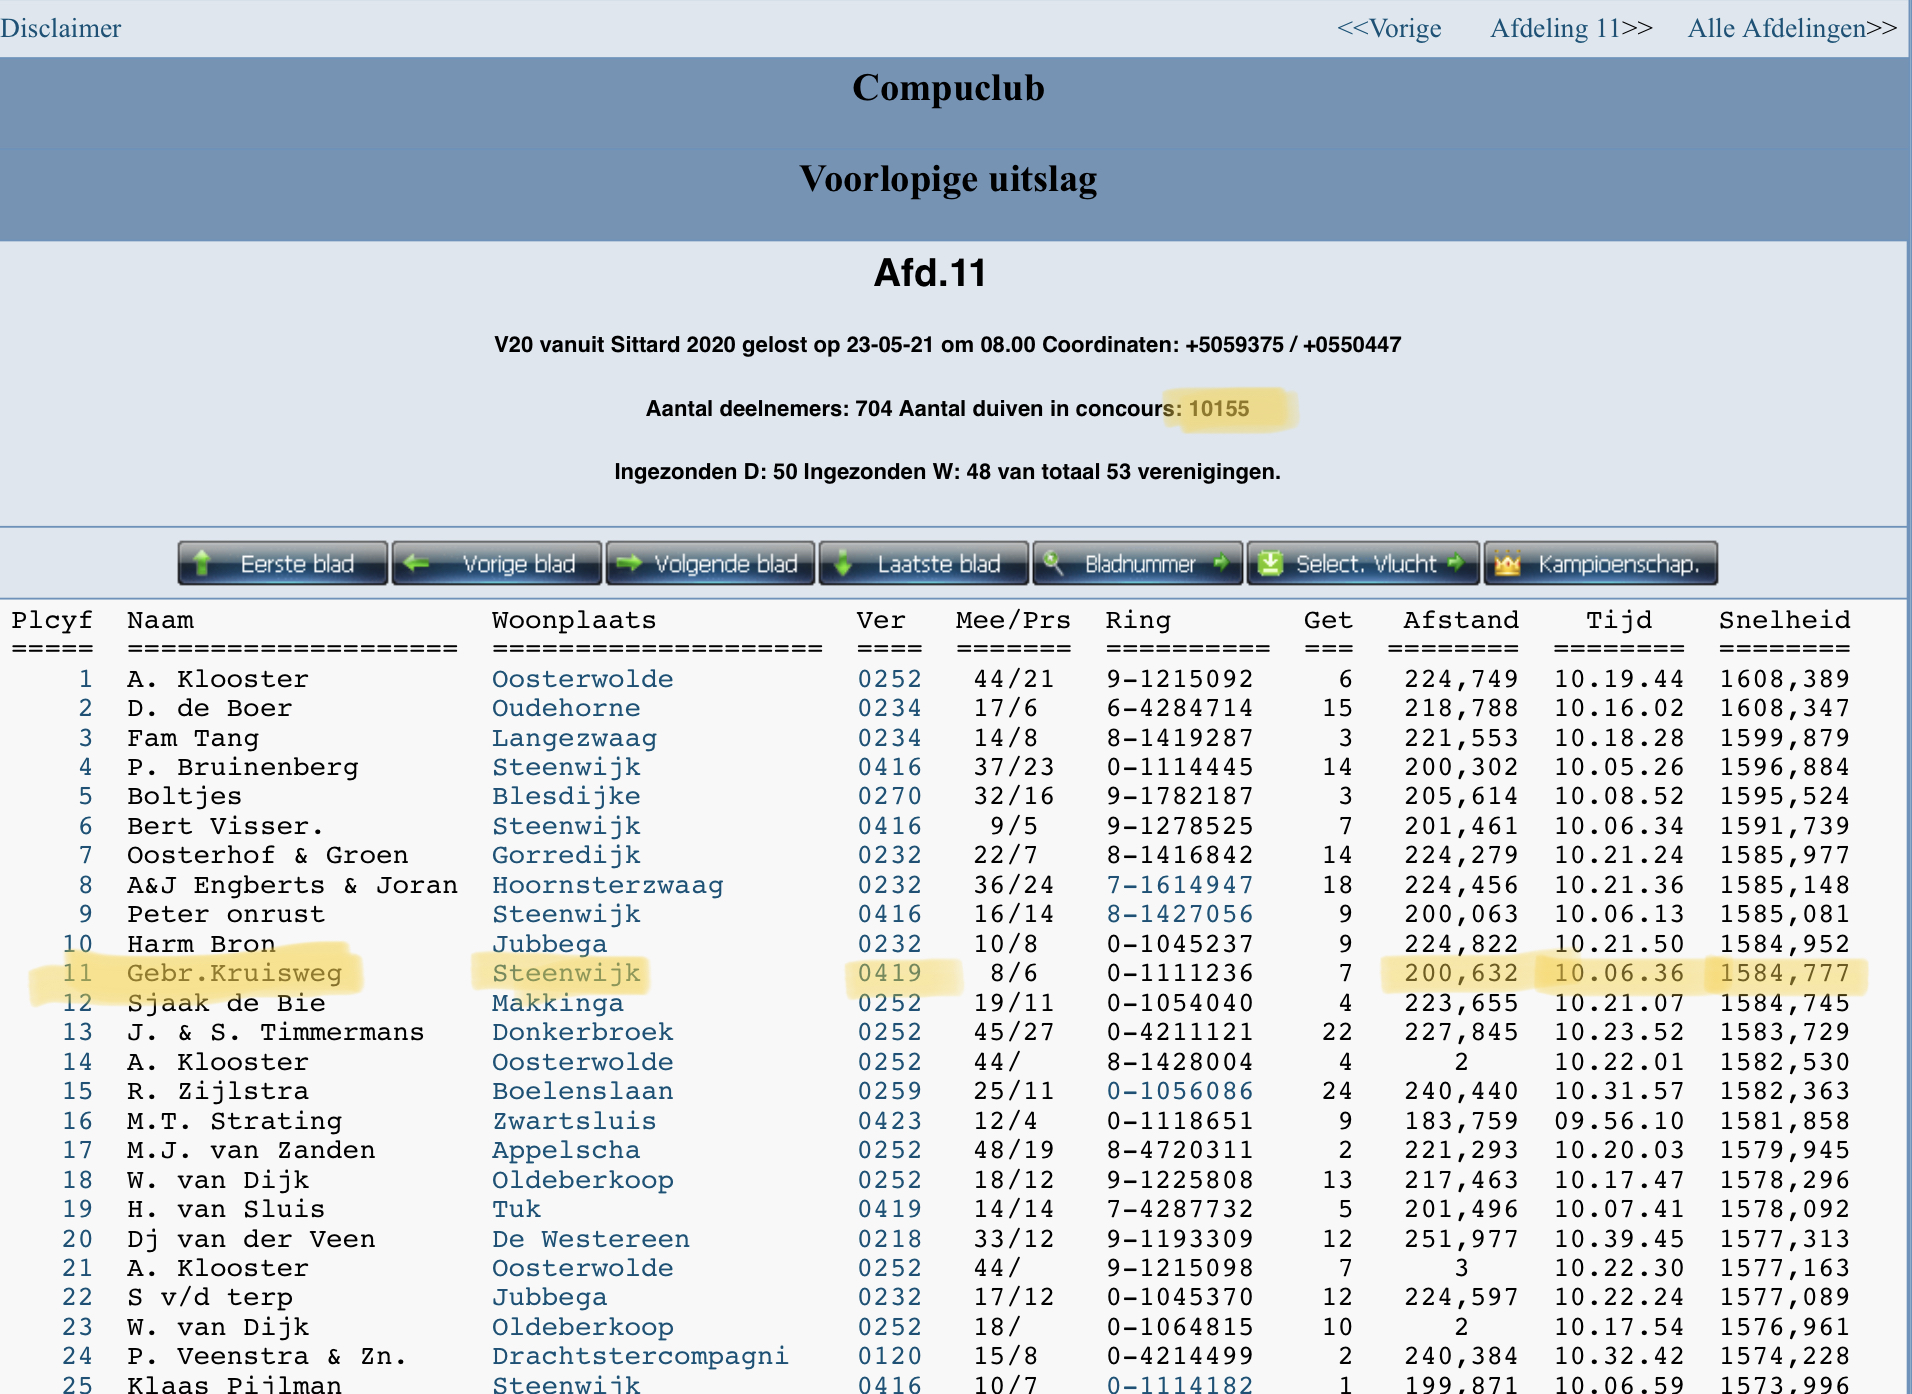Open the Tuk place link
Screen dimensions: 1912x1394
pos(516,1209)
